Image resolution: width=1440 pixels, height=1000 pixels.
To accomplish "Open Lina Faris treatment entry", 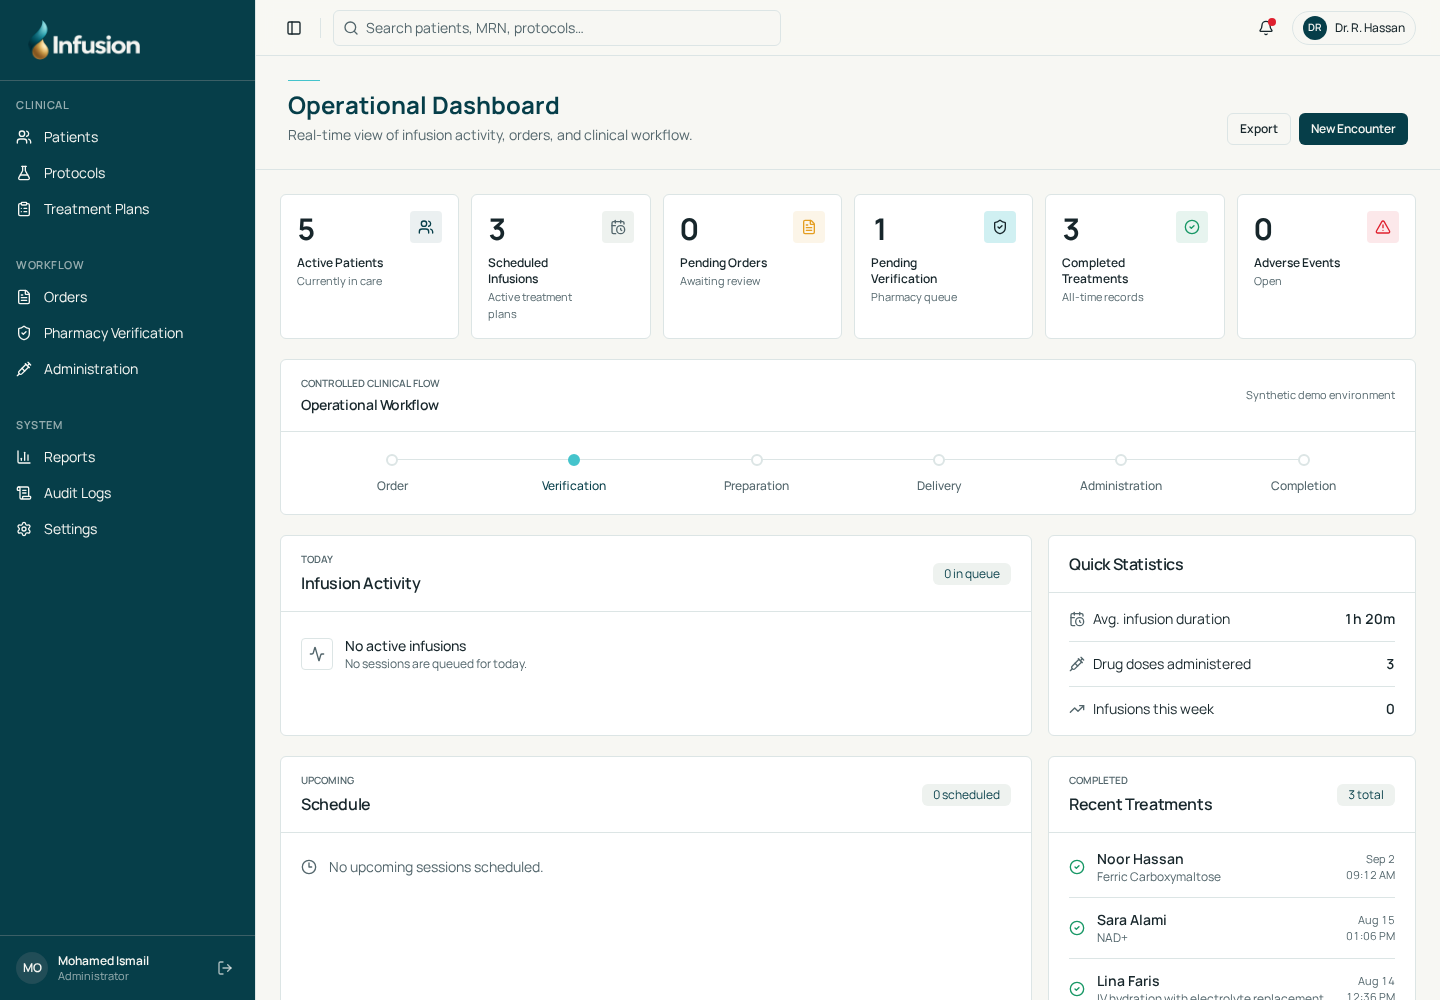I will click(x=1232, y=985).
